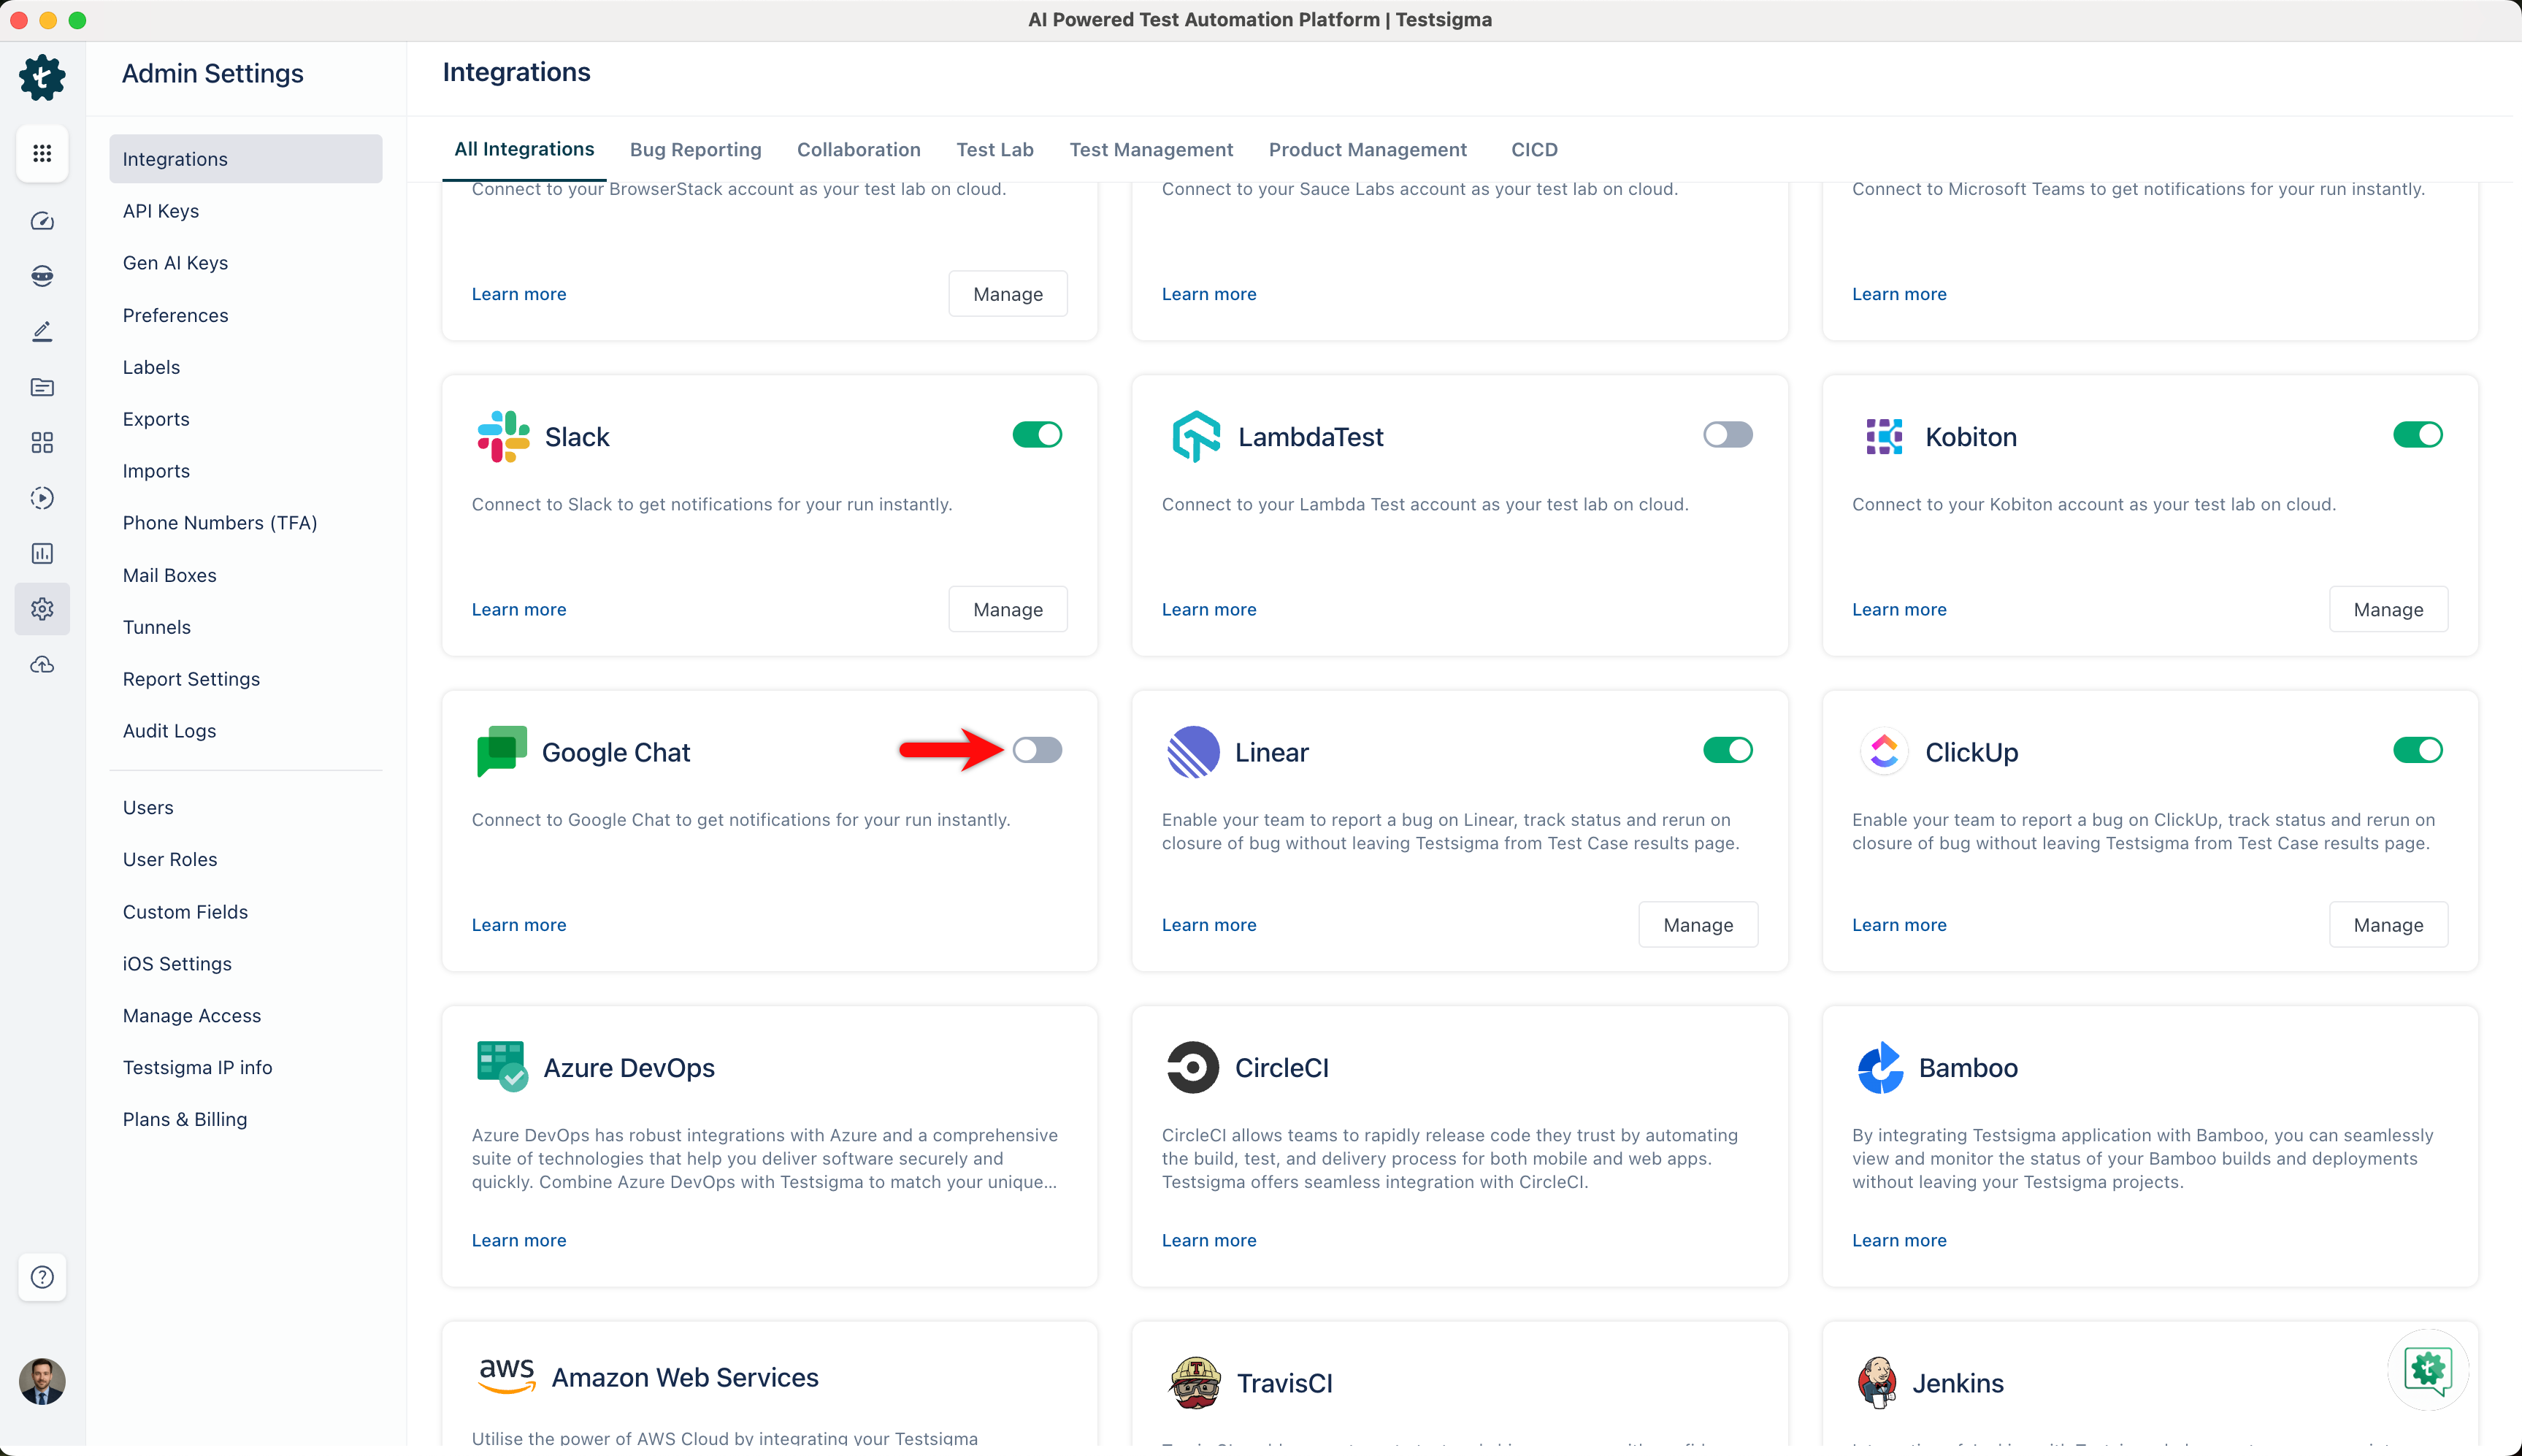The image size is (2522, 1456).
Task: Open Learn more for CircleCI
Action: tap(1209, 1240)
